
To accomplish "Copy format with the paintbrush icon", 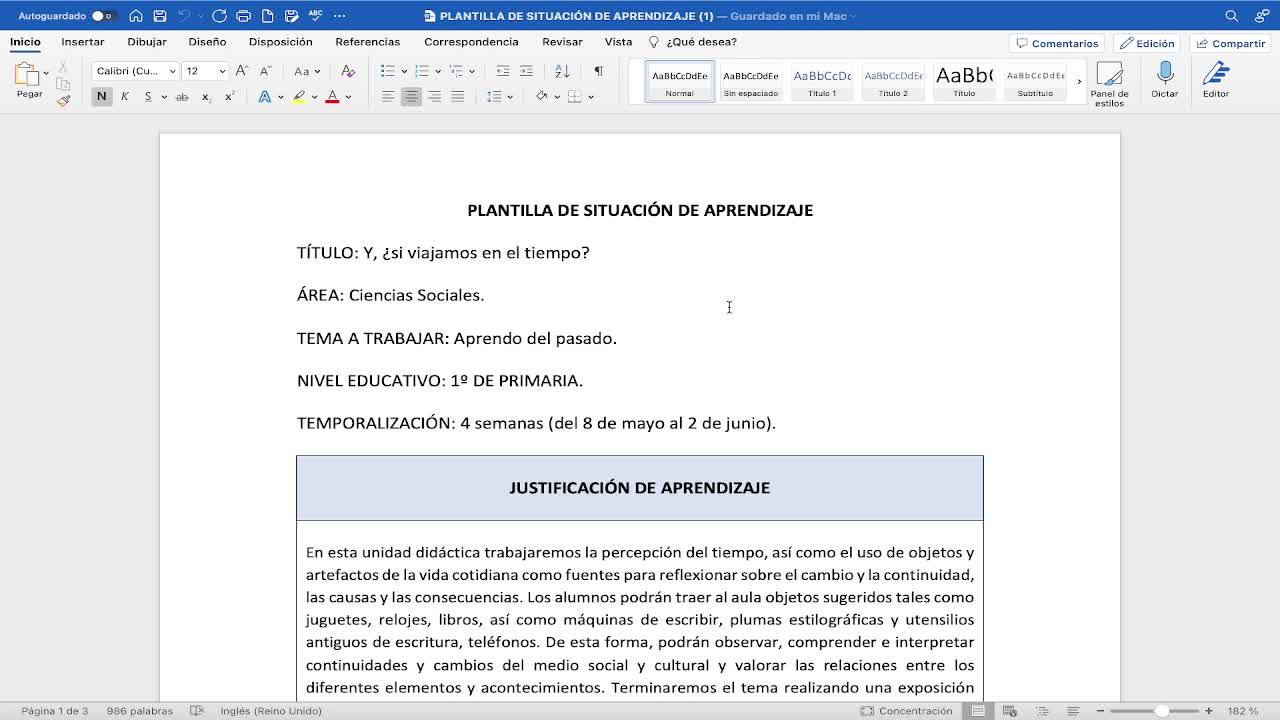I will (x=63, y=100).
